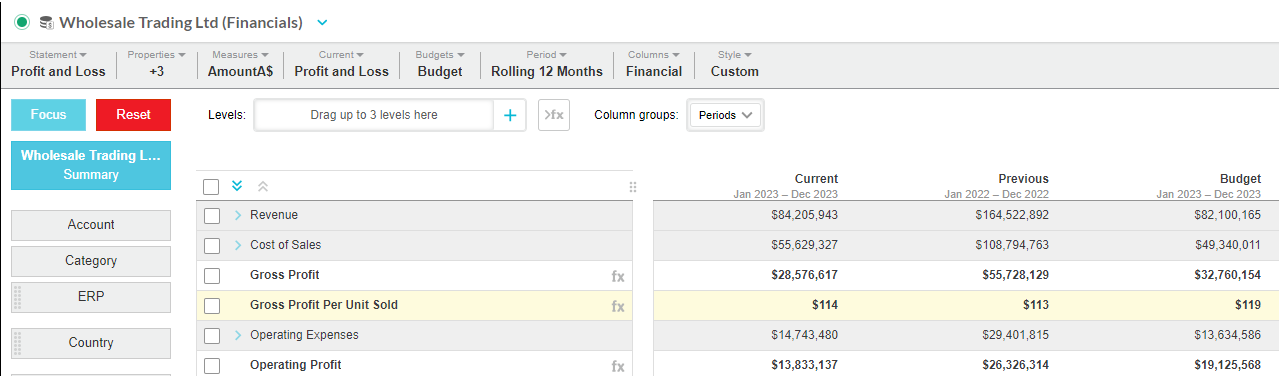Open the Column groups Periods dropdown
This screenshot has height=376, width=1279.
tap(725, 115)
